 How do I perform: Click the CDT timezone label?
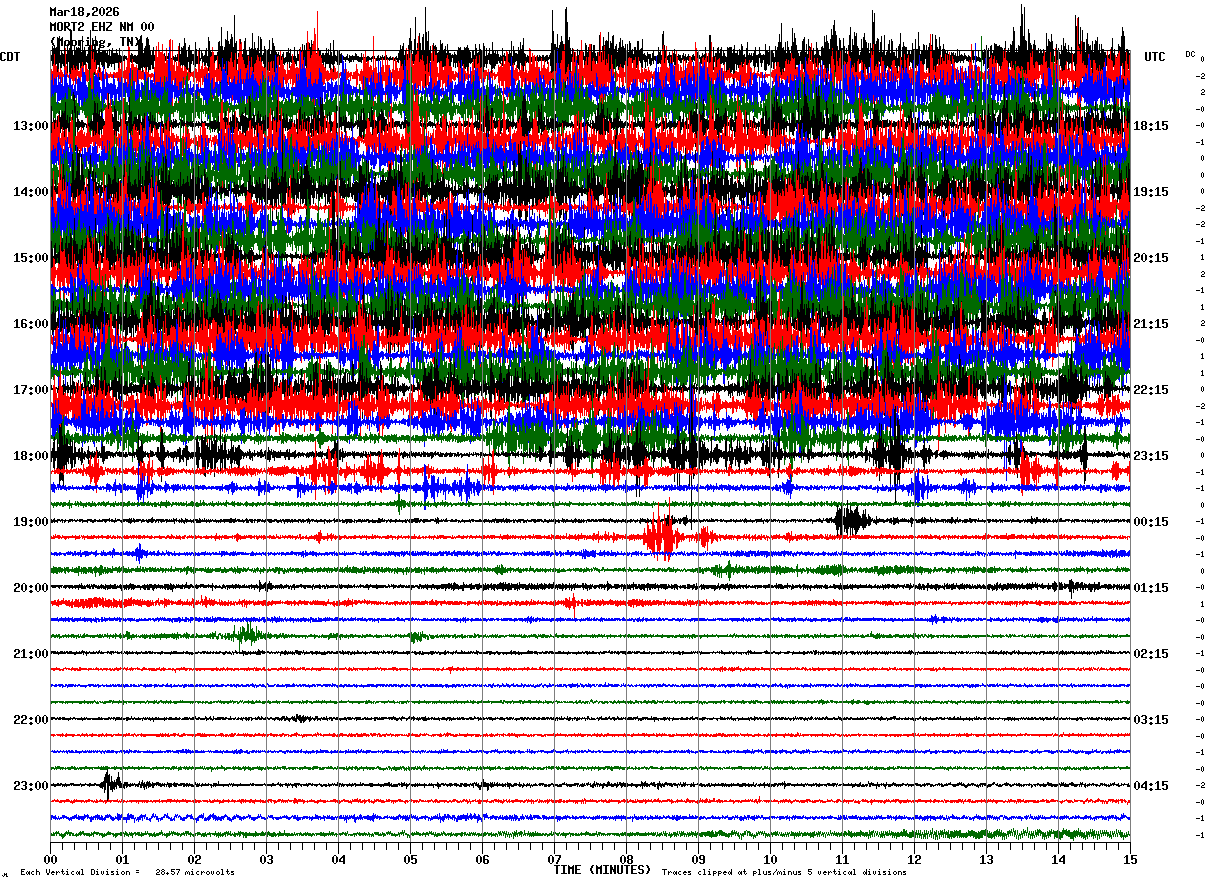pyautogui.click(x=10, y=57)
